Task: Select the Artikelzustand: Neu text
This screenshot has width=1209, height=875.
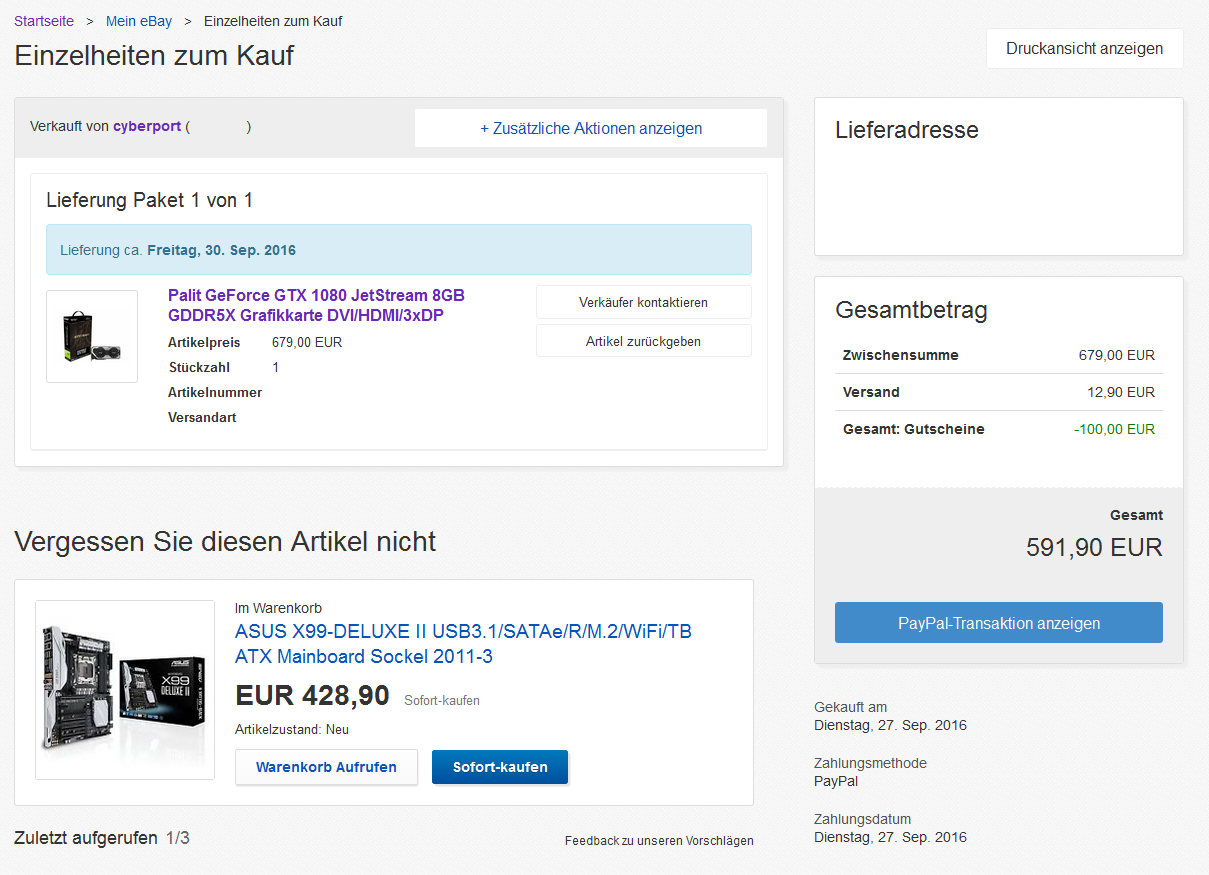Action: (292, 730)
